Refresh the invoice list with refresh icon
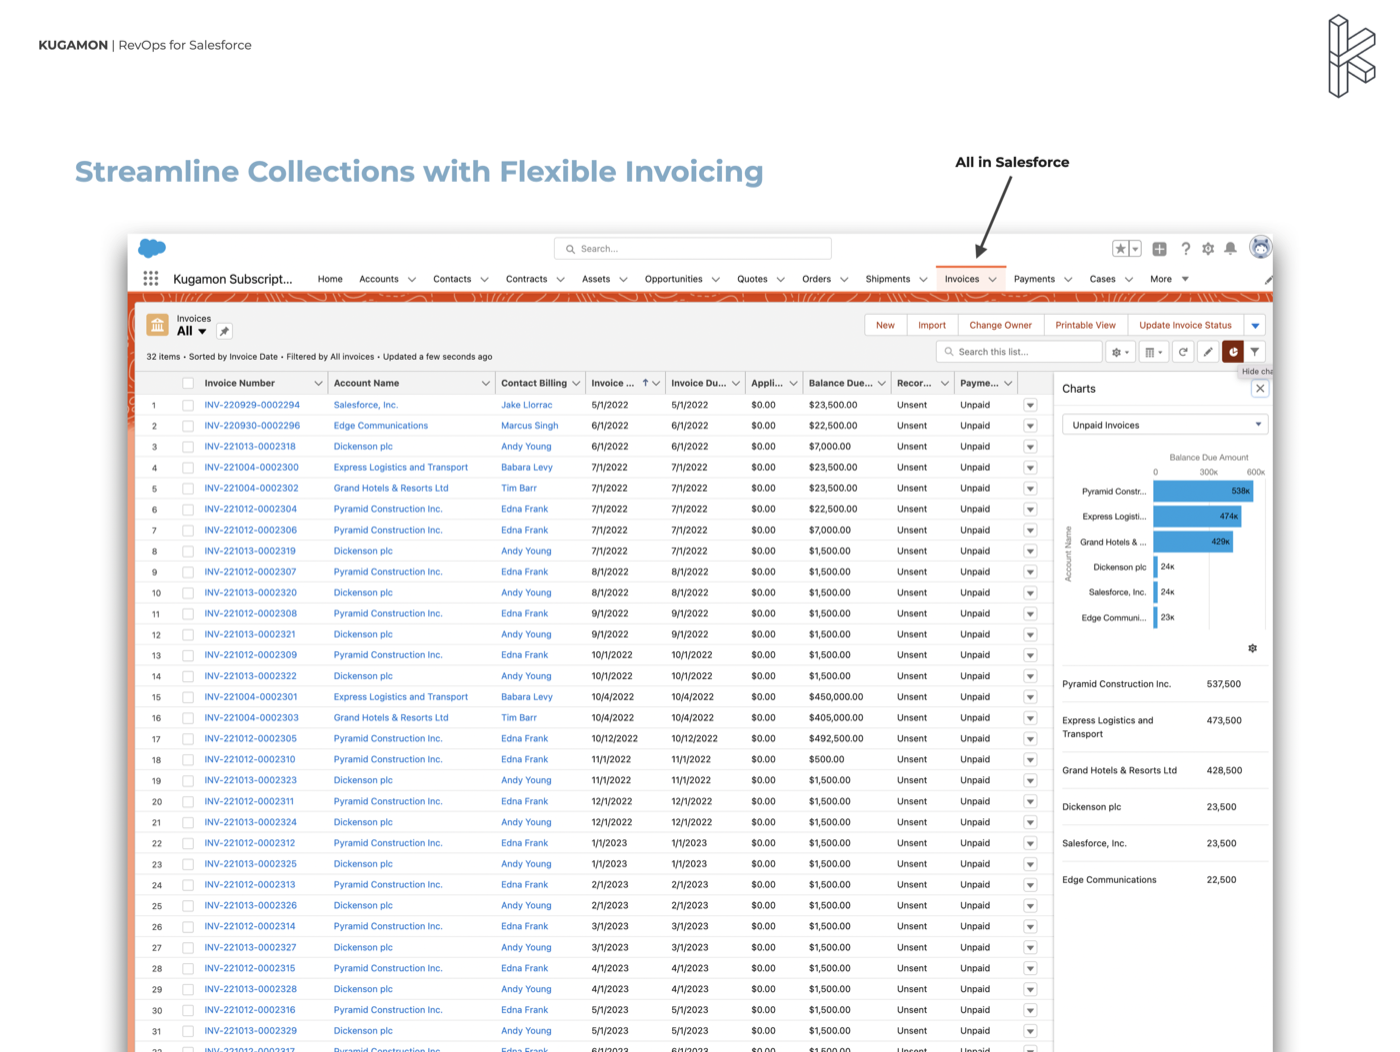This screenshot has width=1400, height=1052. [x=1183, y=351]
